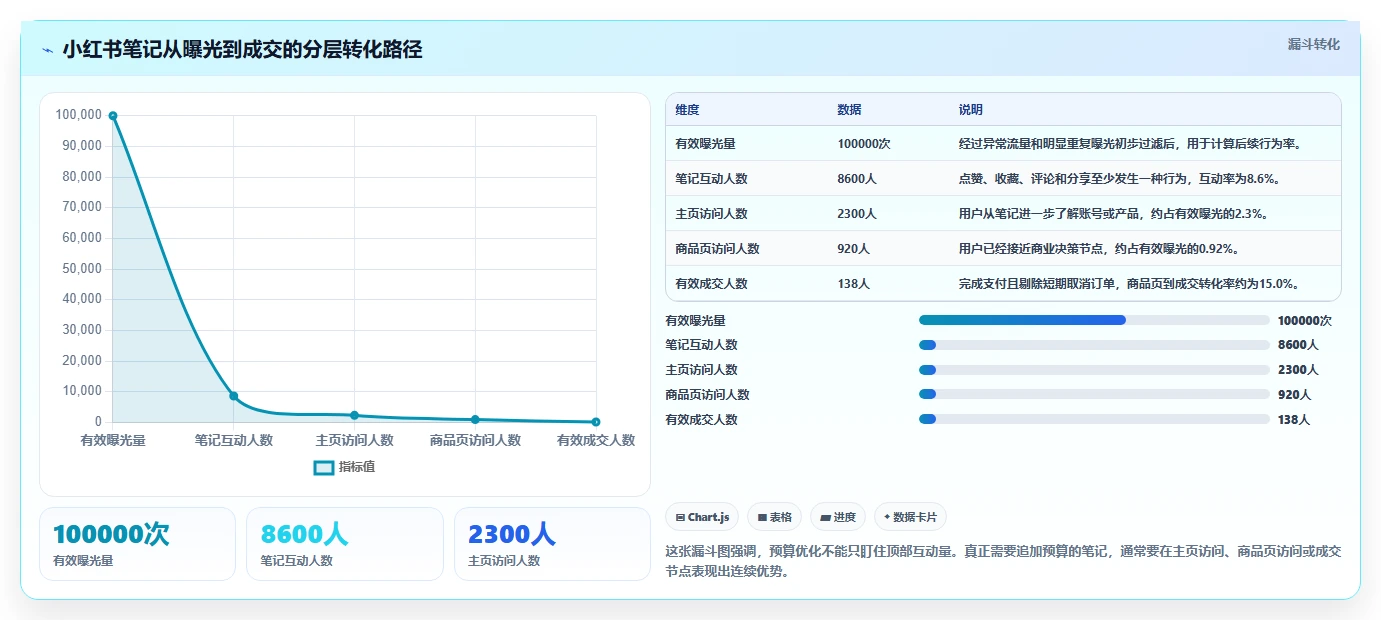Viewport: 1381px width, 620px height.
Task: Click the 10,000 y-axis label
Action: pos(82,391)
